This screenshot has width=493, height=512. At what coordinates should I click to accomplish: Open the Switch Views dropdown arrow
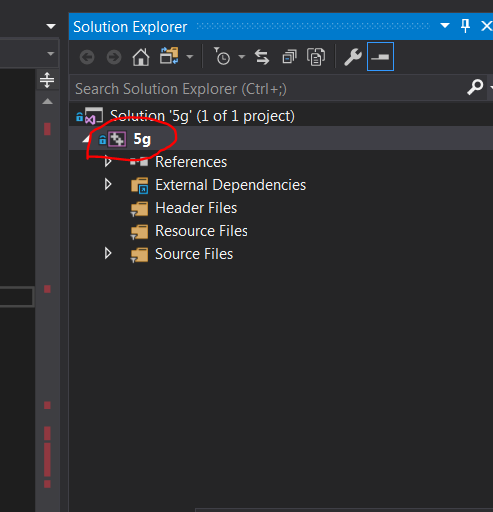pos(190,57)
